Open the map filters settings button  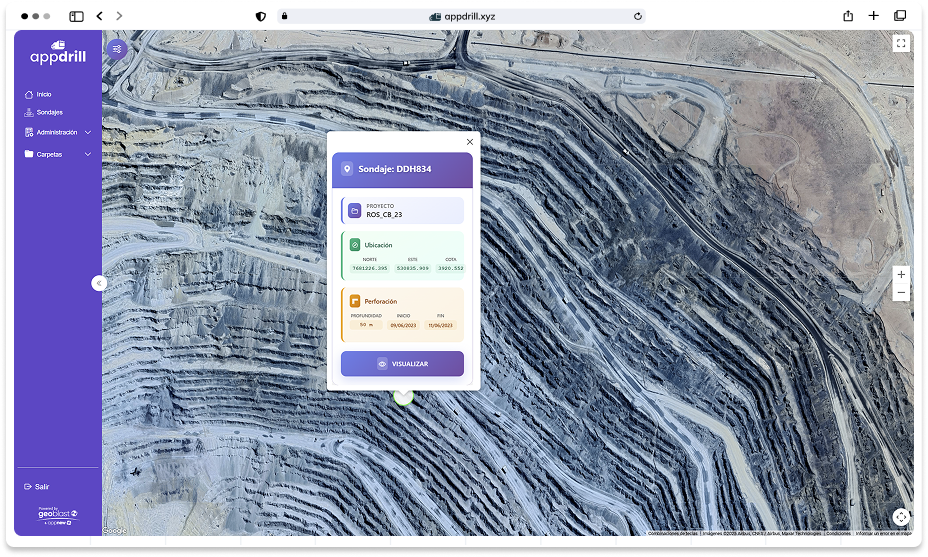(x=117, y=49)
